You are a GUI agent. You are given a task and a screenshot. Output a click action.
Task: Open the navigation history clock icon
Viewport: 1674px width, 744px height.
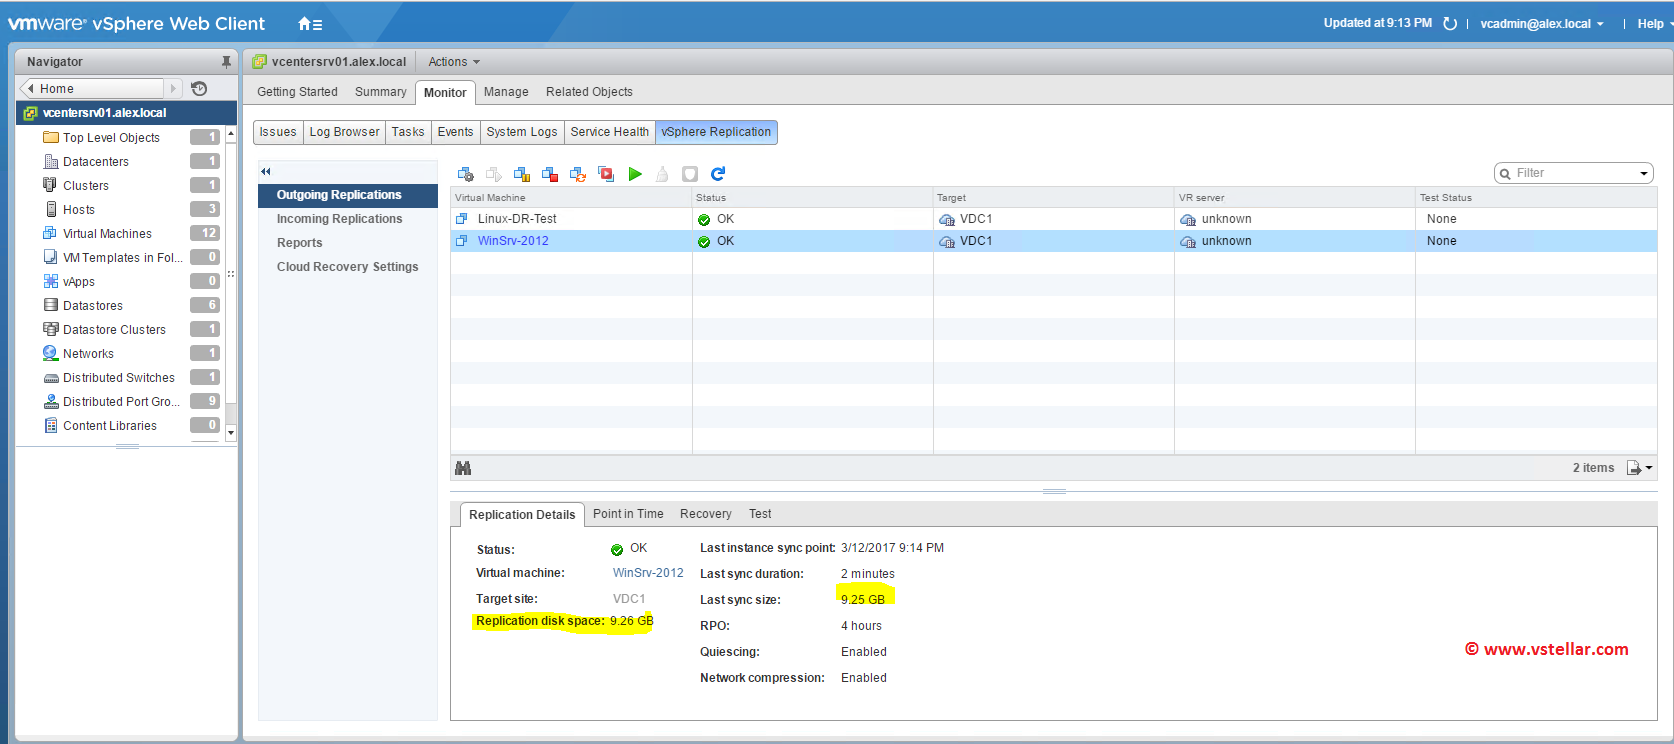click(199, 89)
